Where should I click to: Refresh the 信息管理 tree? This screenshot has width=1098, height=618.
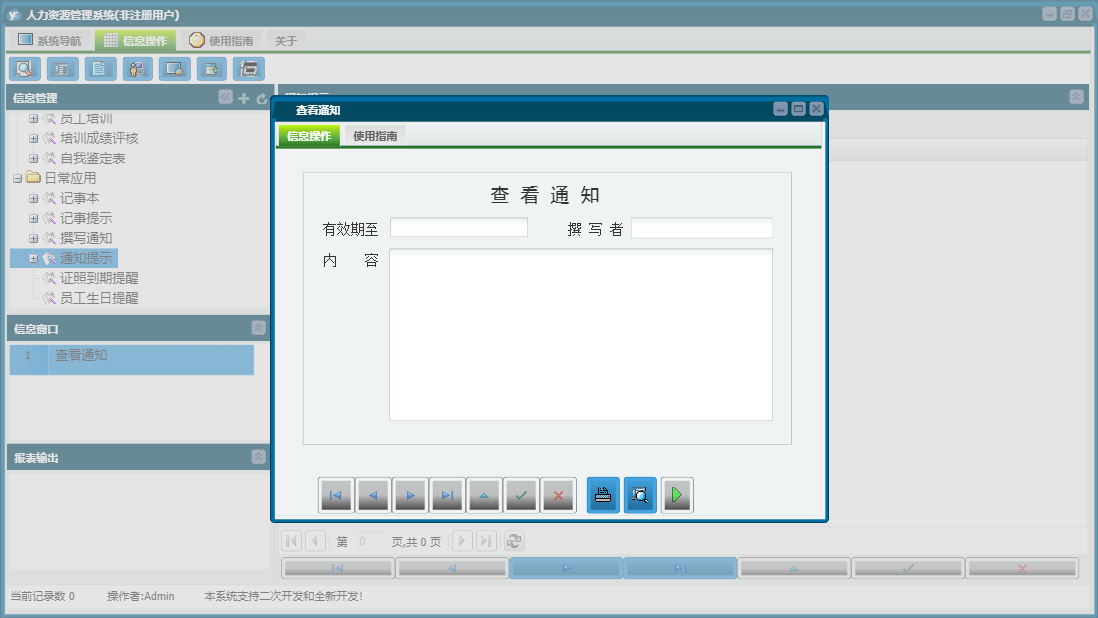(262, 99)
